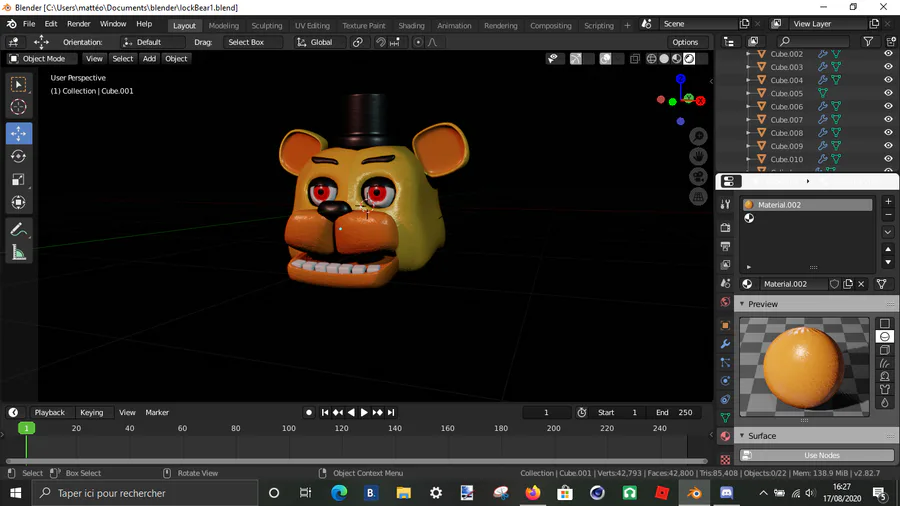Play the animation forward
The width and height of the screenshot is (900, 506).
pos(364,412)
